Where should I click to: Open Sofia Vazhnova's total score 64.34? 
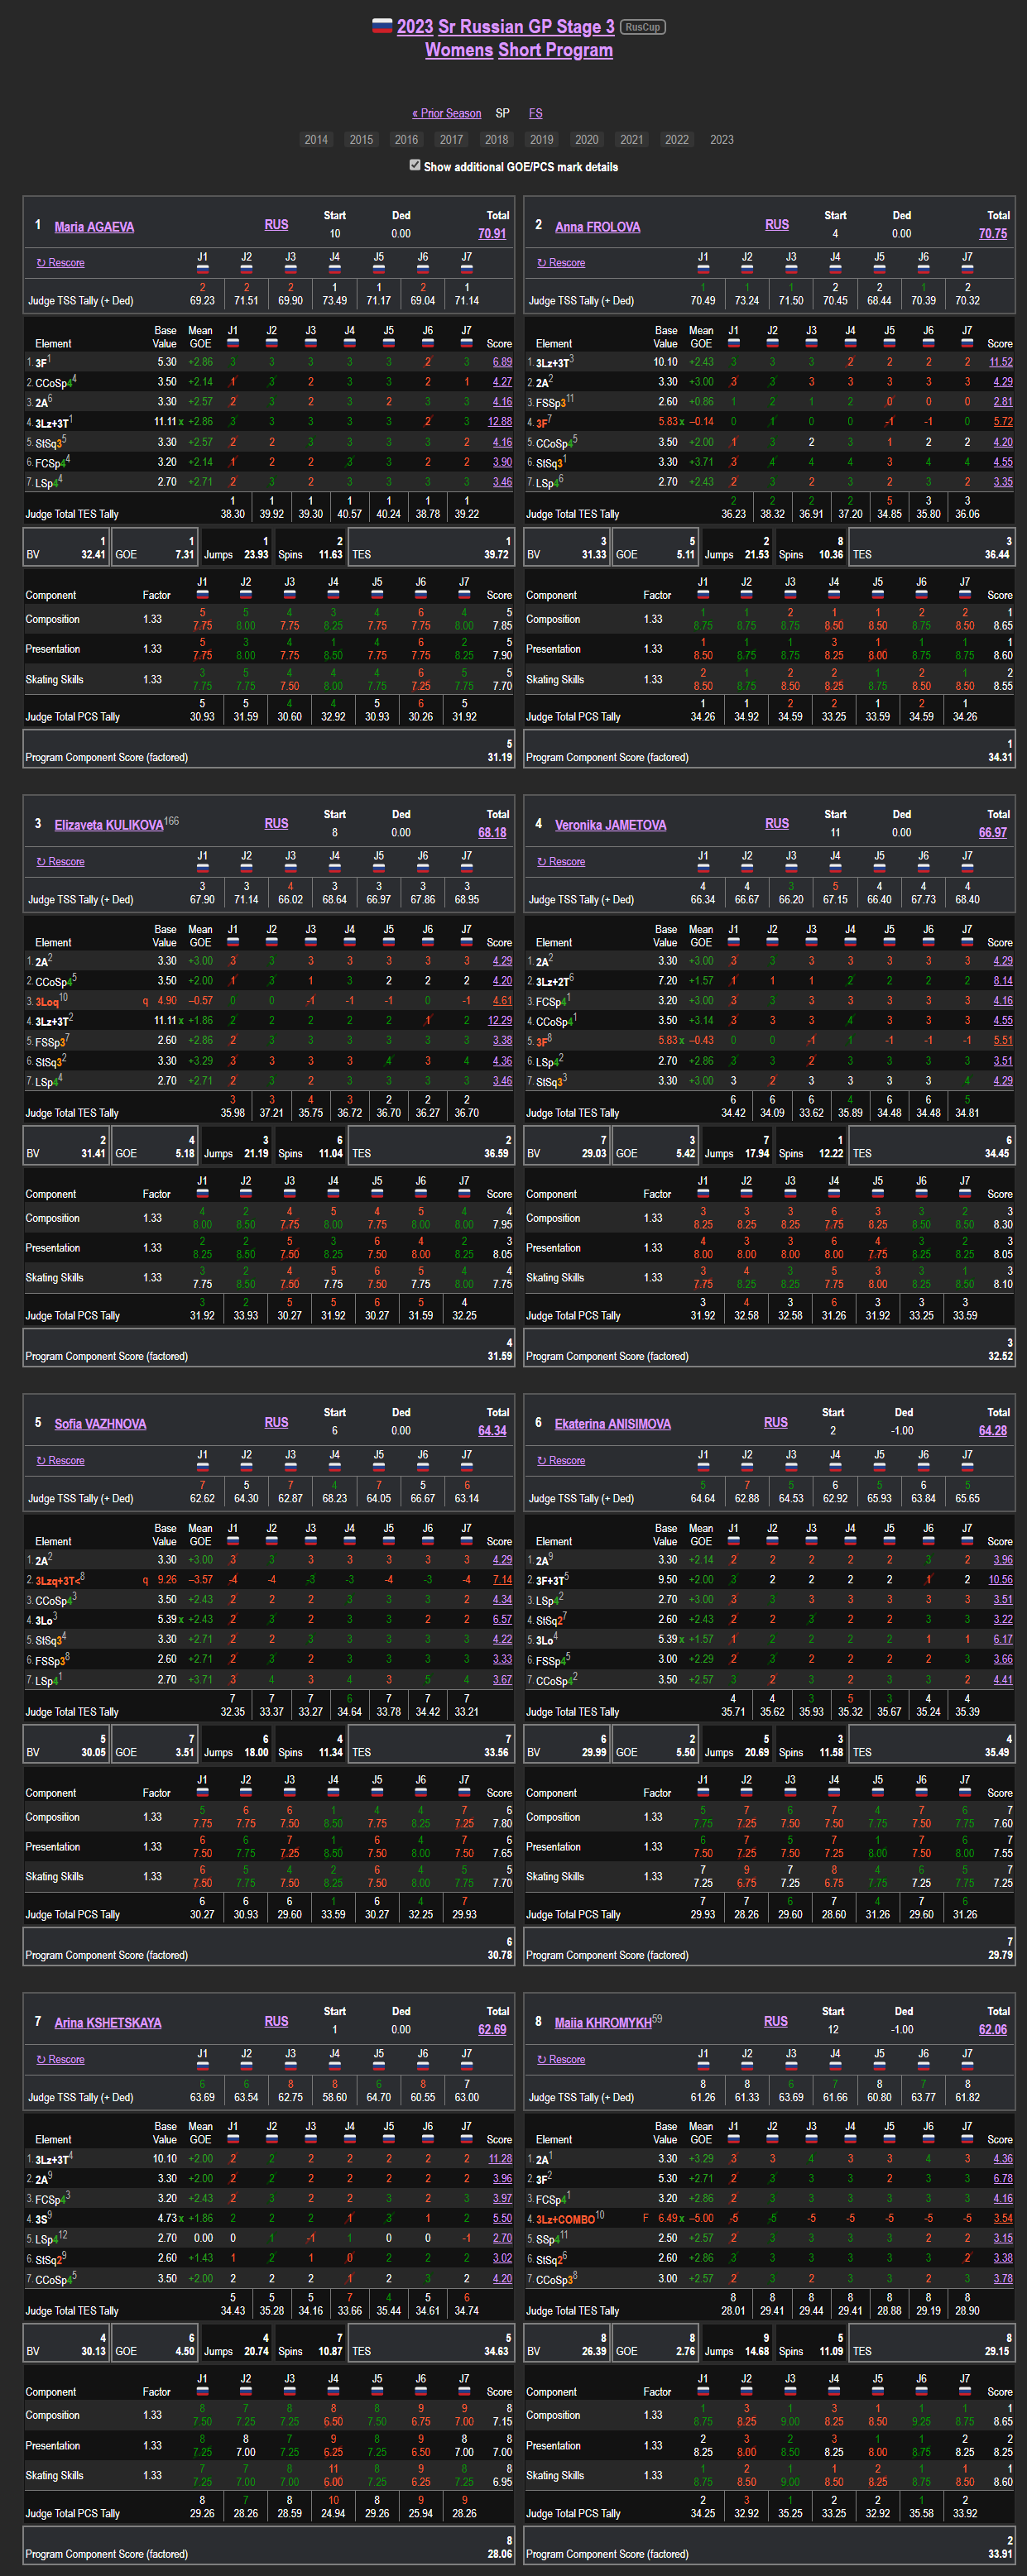(492, 1431)
